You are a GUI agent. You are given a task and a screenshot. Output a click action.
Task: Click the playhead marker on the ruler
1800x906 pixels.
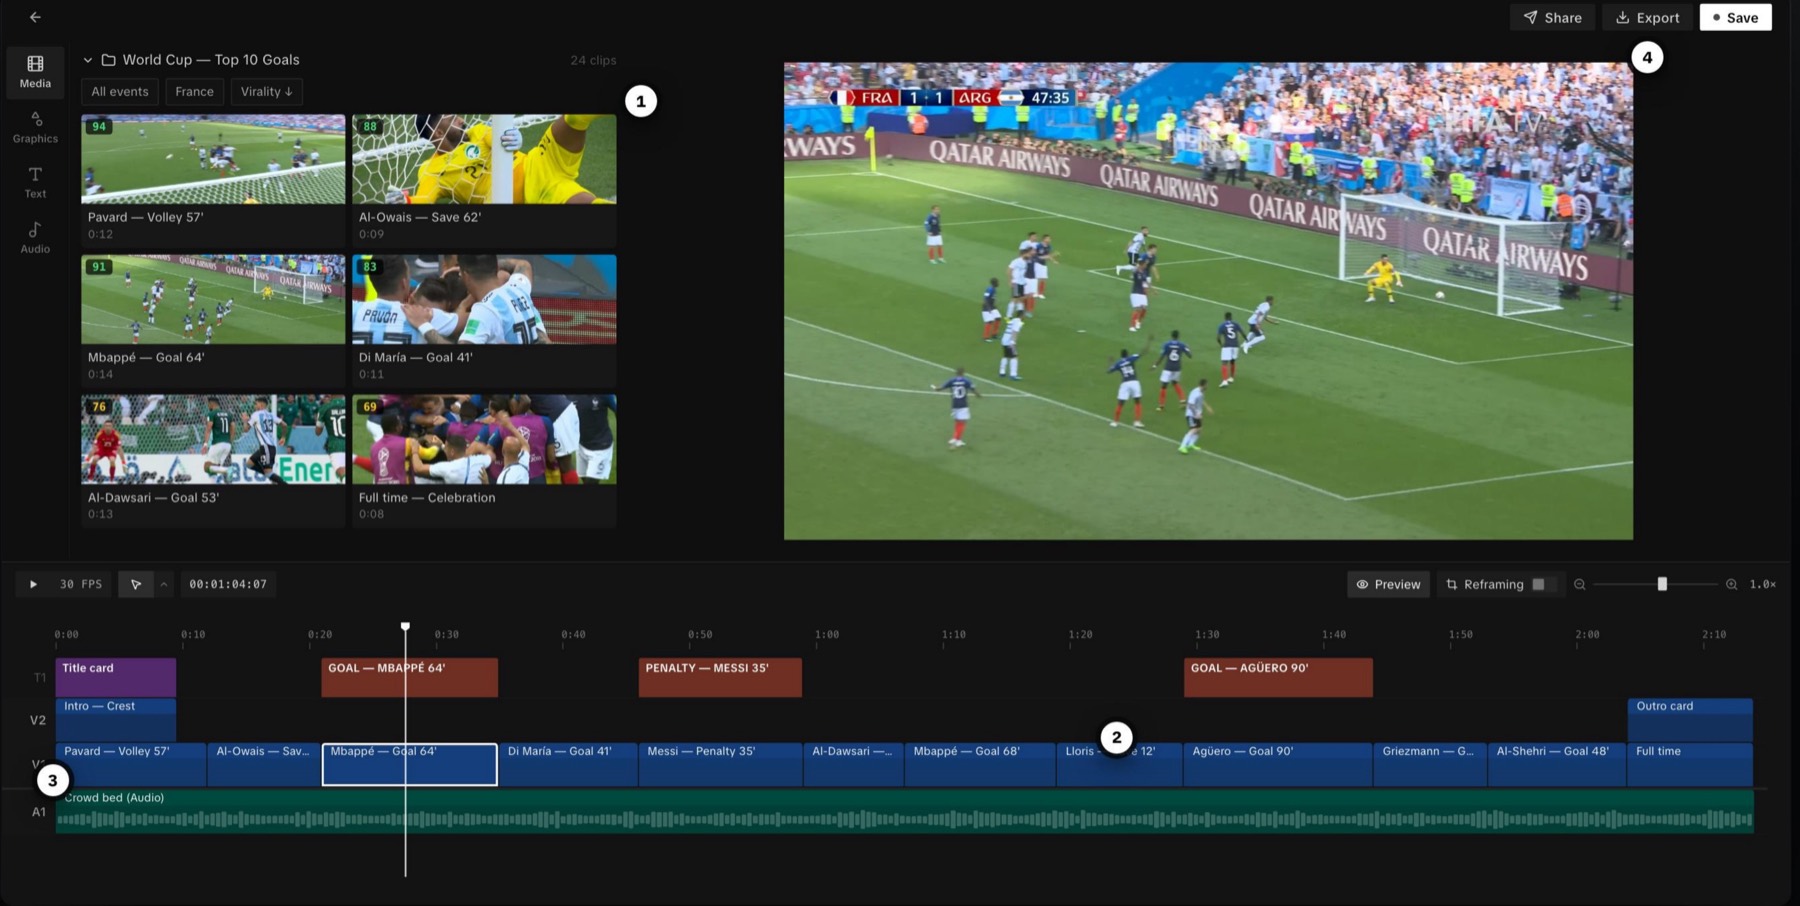(405, 626)
